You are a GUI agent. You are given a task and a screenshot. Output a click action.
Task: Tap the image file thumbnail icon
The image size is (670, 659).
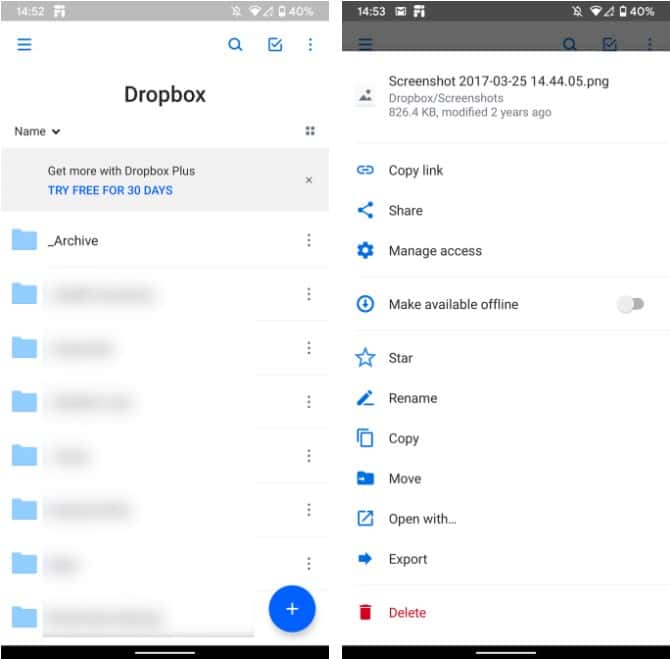(365, 95)
